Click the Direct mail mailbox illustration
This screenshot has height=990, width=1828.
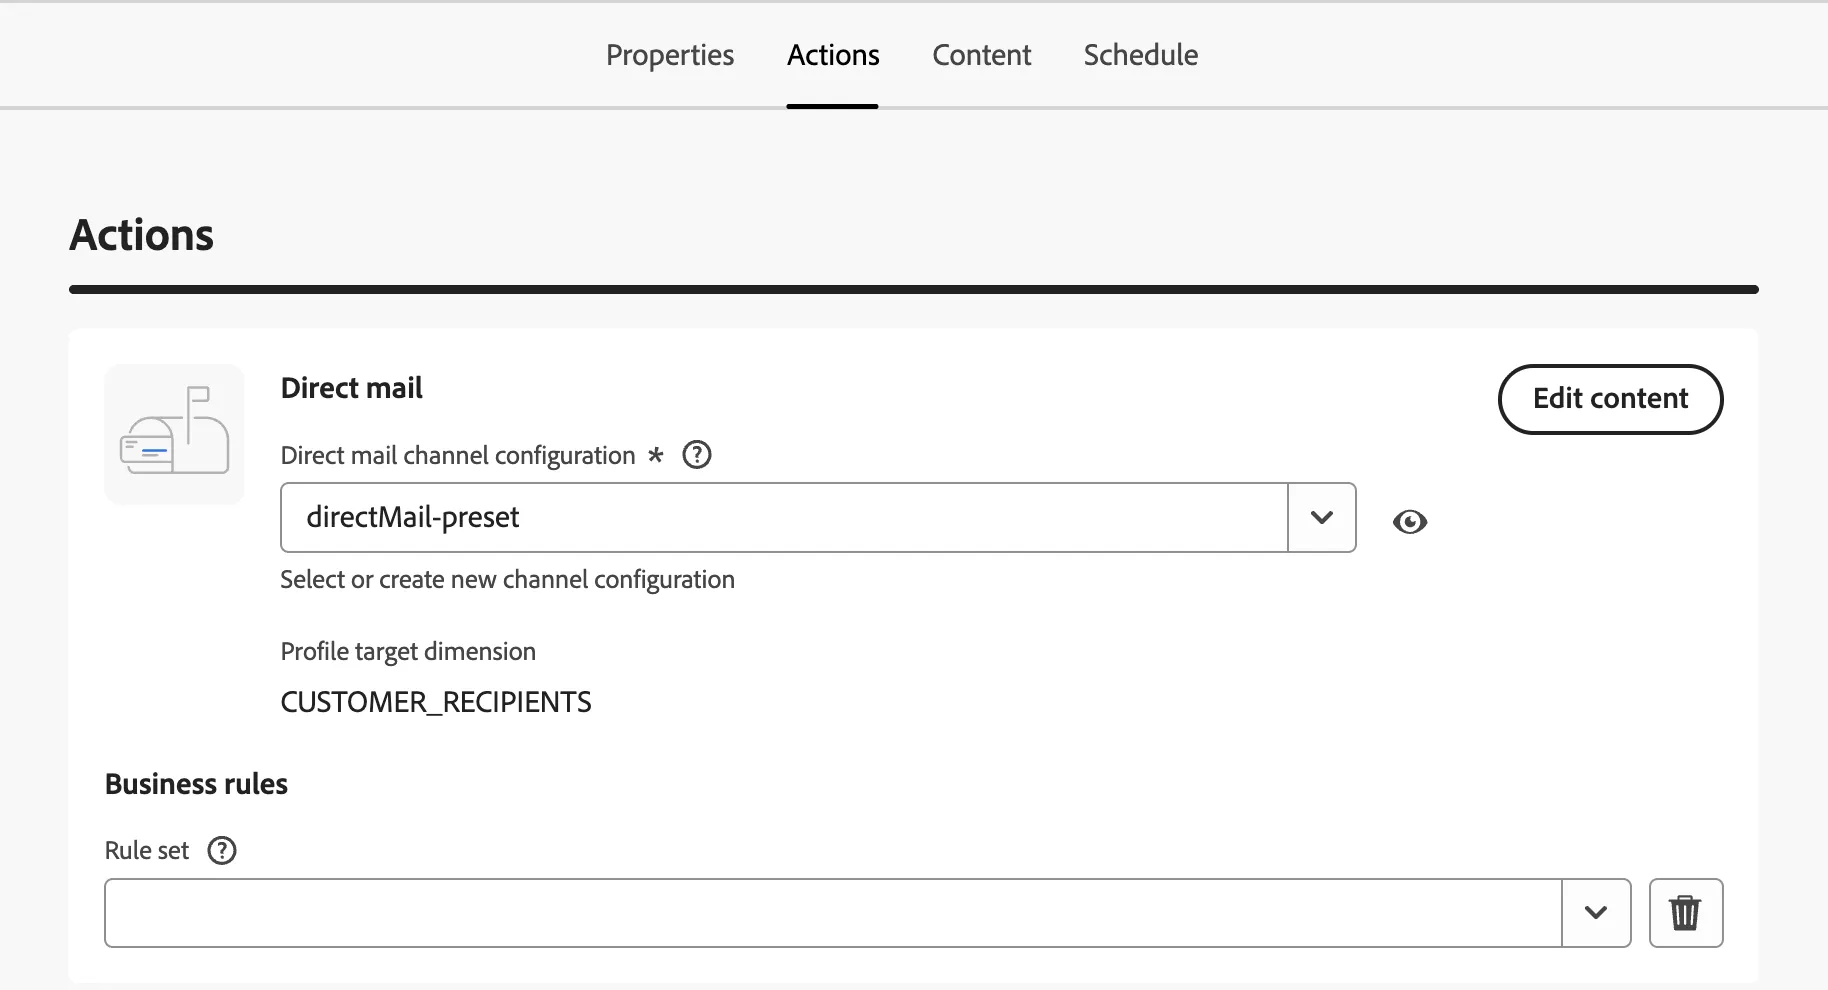(x=174, y=434)
